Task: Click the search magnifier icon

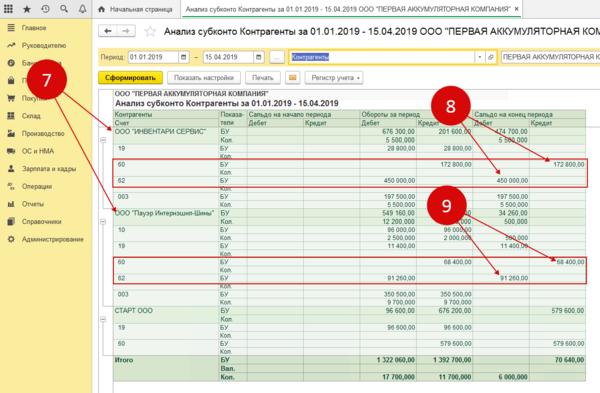Action: click(x=64, y=8)
